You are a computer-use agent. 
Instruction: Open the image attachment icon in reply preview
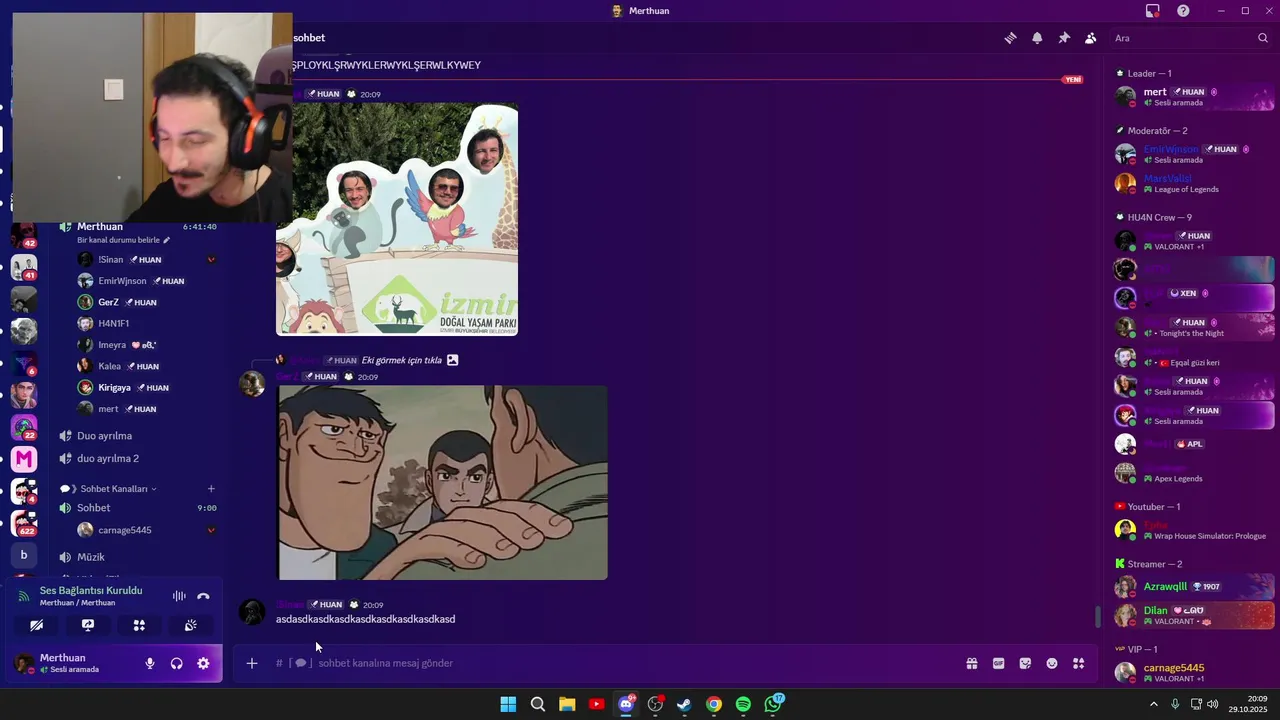point(452,360)
